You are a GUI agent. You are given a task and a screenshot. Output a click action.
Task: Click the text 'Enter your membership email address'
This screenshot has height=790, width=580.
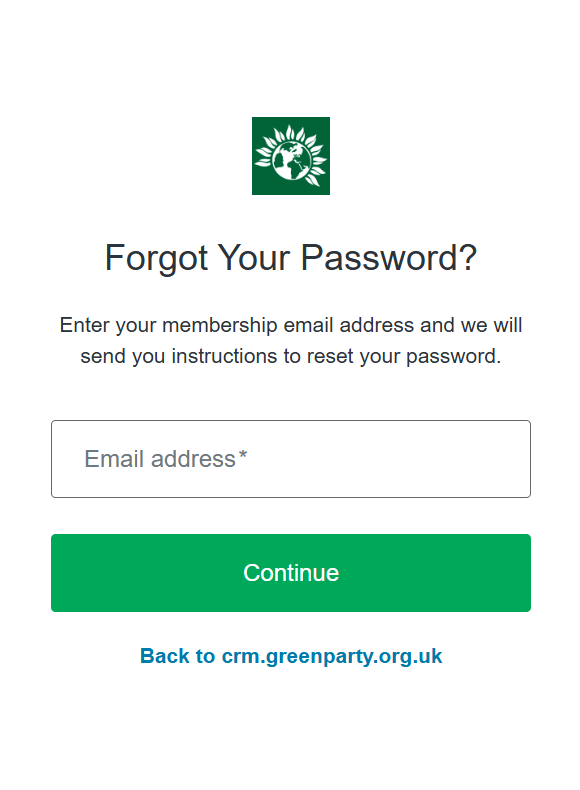[237, 325]
